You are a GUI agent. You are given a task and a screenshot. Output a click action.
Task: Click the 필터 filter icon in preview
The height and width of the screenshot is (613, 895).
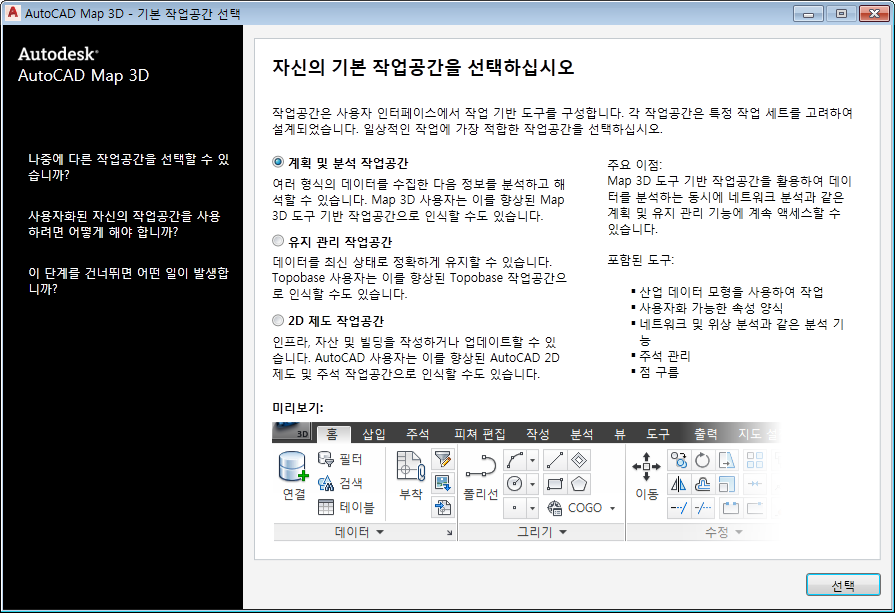point(326,459)
